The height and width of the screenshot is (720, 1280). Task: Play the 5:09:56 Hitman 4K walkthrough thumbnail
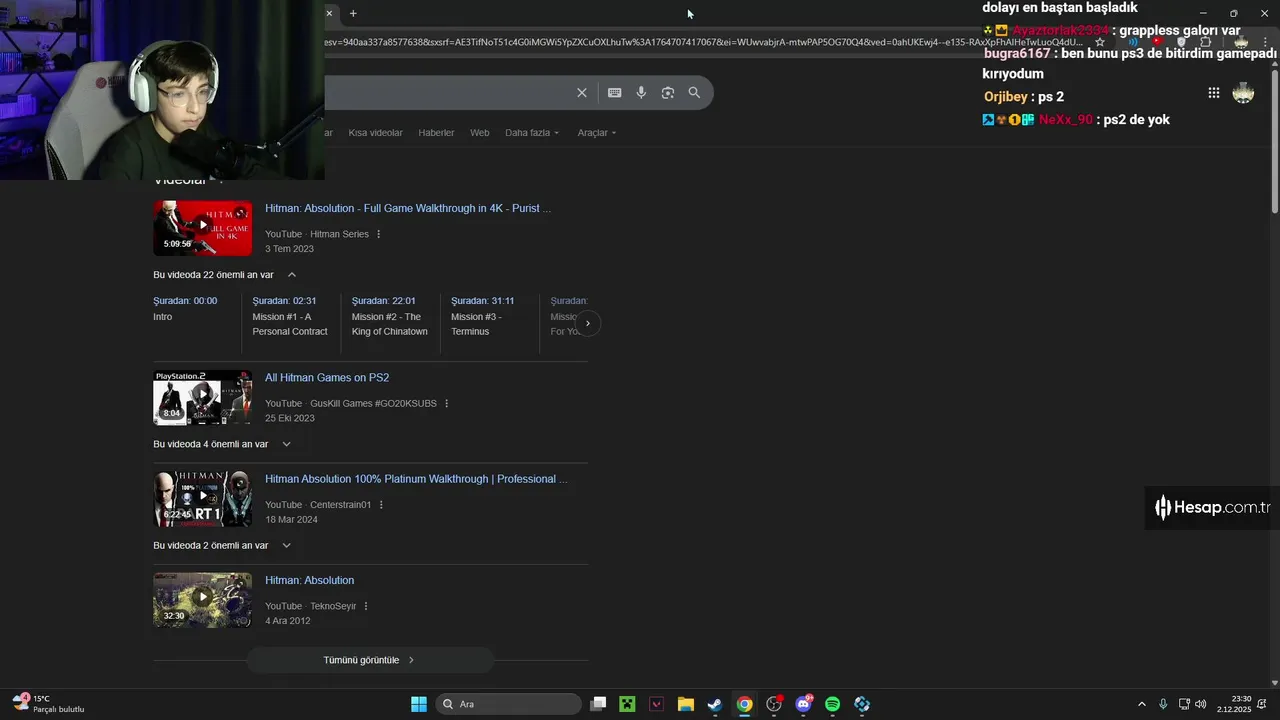point(203,228)
